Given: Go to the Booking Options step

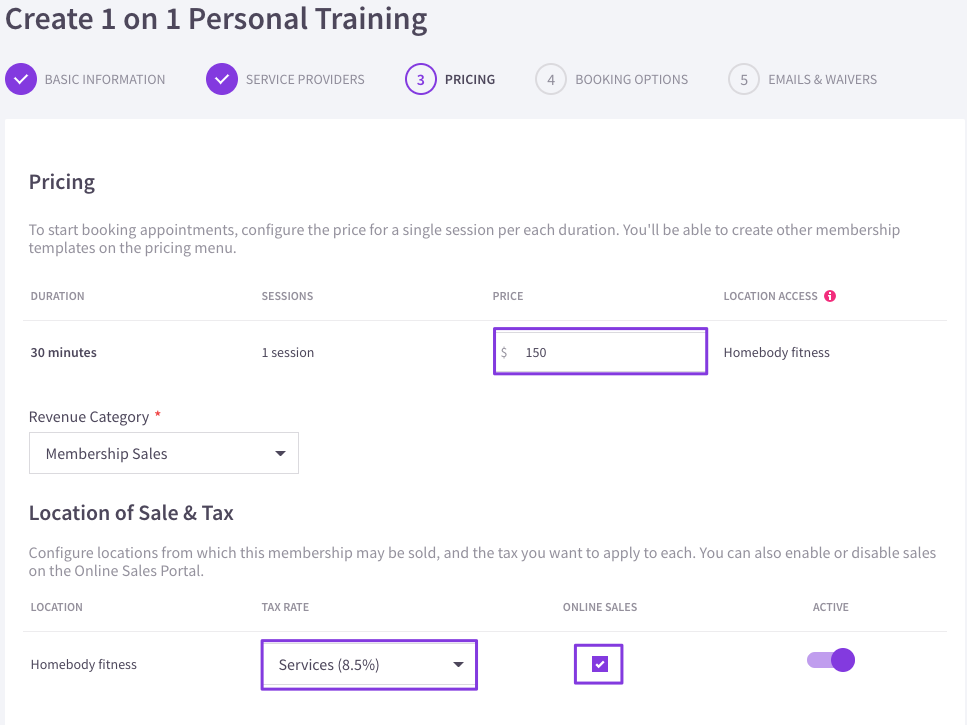Looking at the screenshot, I should tap(632, 80).
